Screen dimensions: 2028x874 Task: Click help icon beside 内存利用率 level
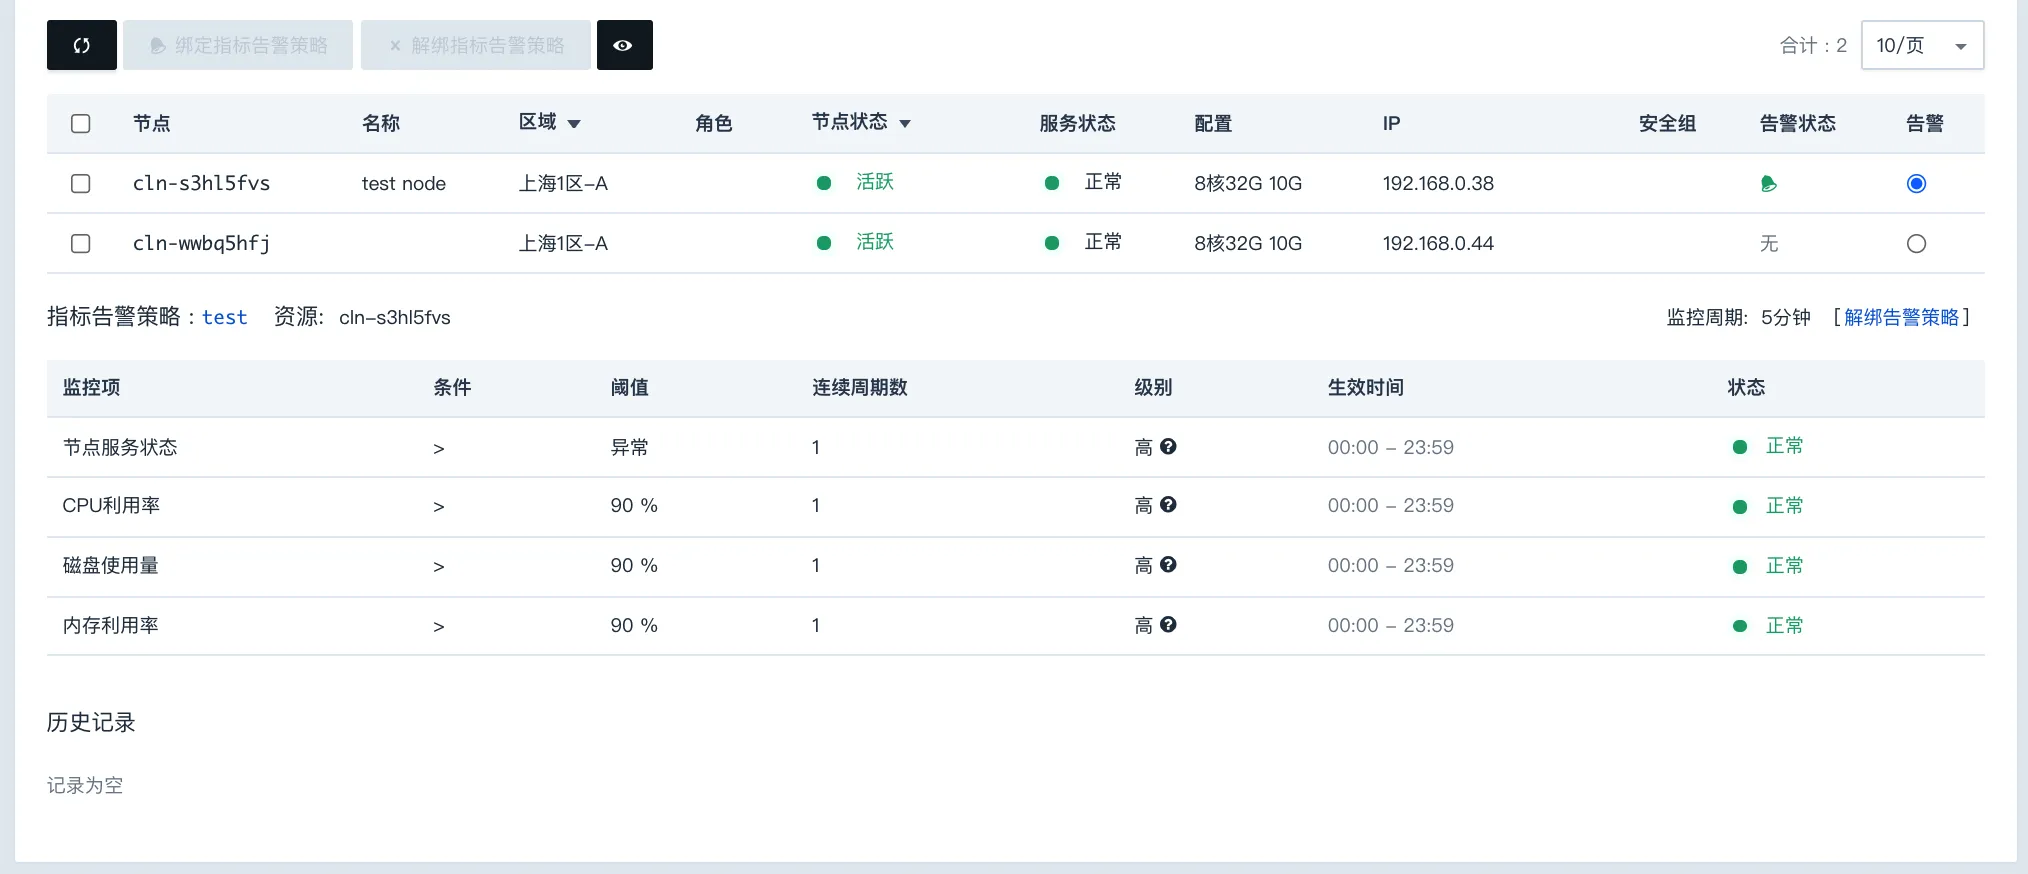point(1168,625)
